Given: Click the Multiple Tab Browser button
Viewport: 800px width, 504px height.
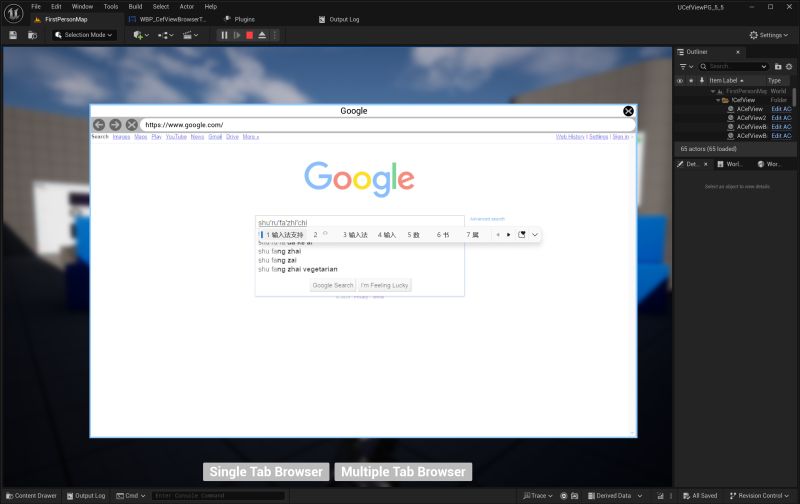Looking at the screenshot, I should [403, 472].
